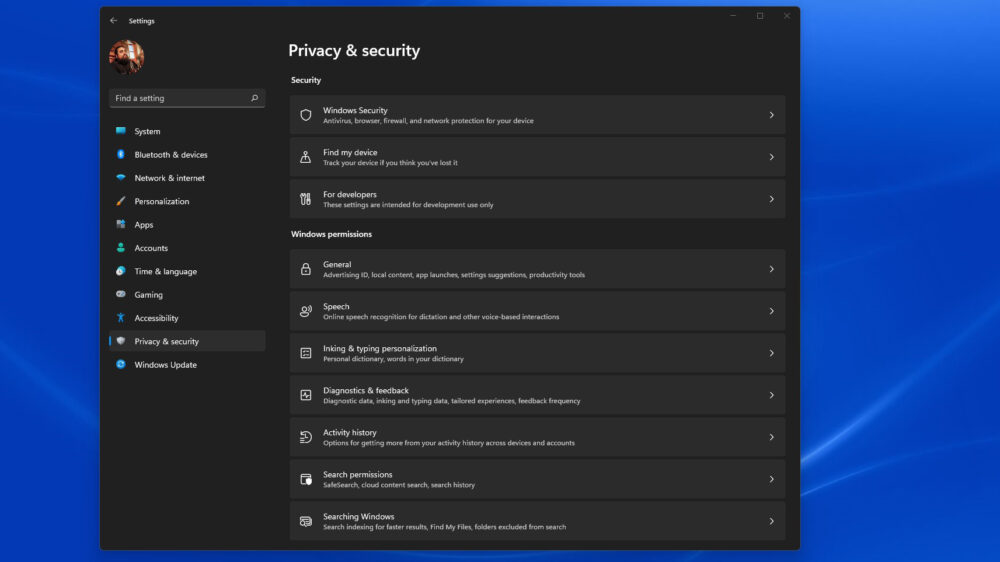Click the search magnifier icon
This screenshot has height=562, width=1000.
pos(254,98)
